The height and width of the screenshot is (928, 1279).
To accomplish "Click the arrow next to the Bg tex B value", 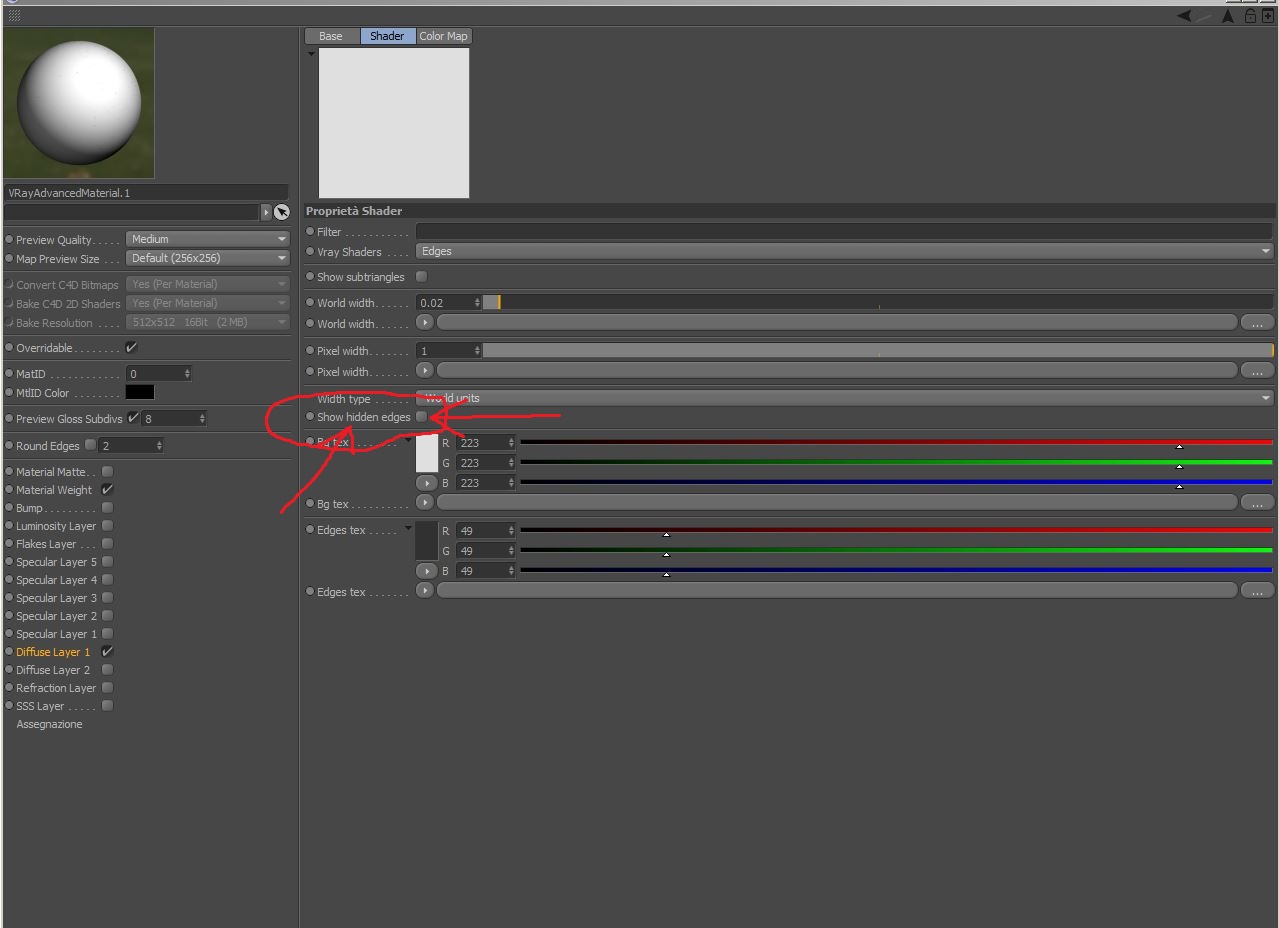I will pyautogui.click(x=427, y=483).
